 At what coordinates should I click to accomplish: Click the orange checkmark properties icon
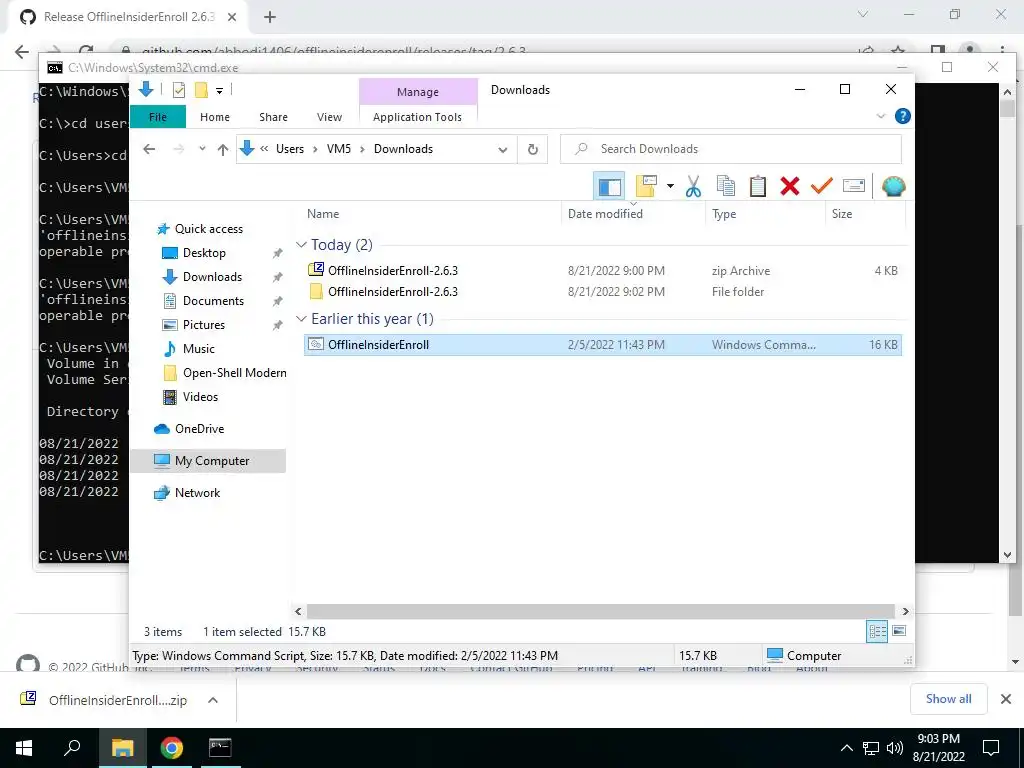822,187
